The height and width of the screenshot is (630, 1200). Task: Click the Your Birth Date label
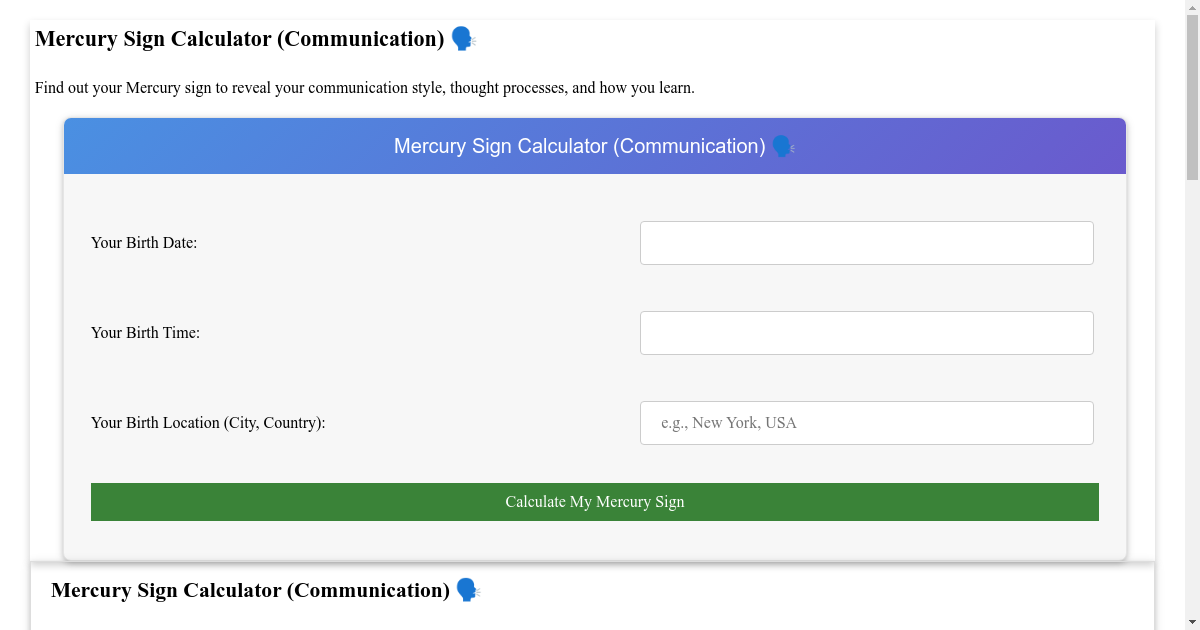pos(144,242)
